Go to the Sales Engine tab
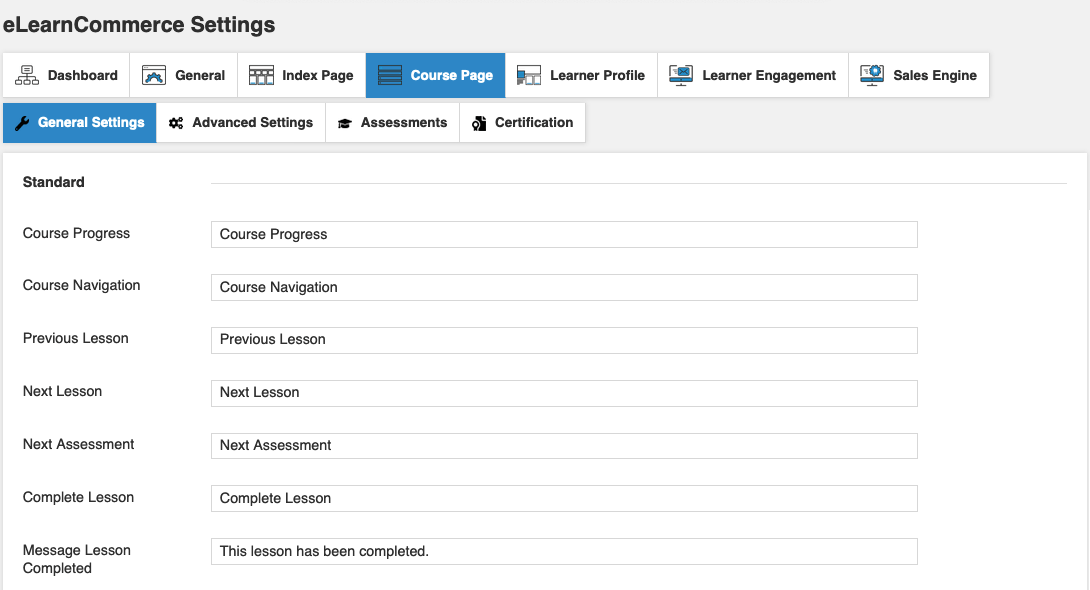 (919, 75)
